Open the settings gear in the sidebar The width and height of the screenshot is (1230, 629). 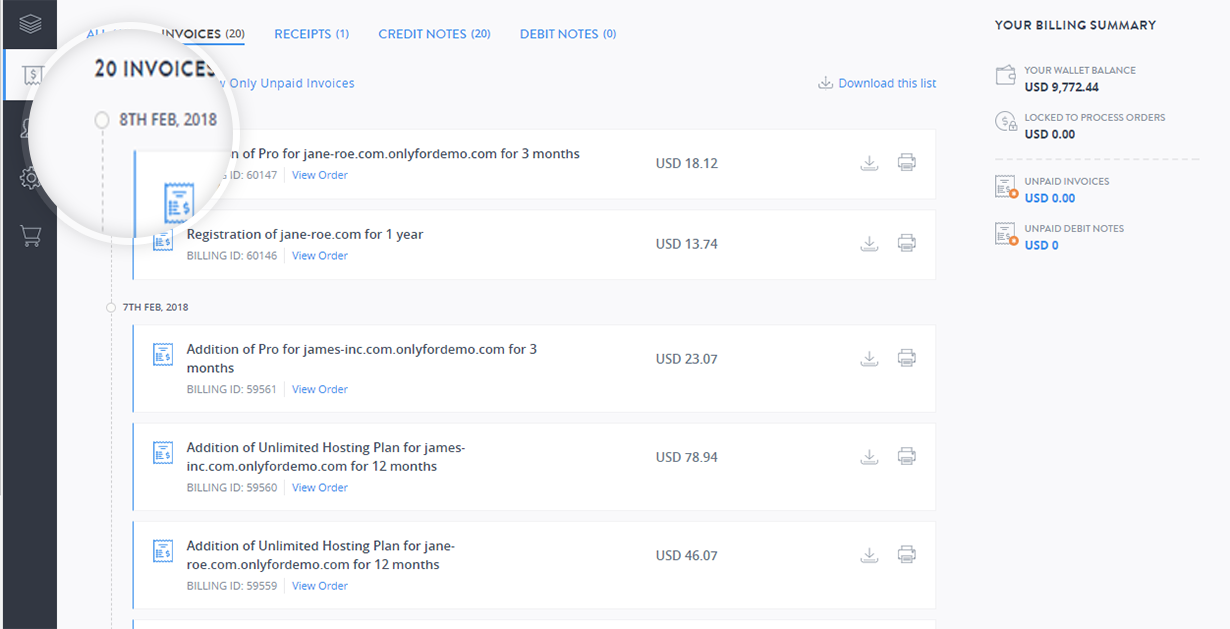30,179
